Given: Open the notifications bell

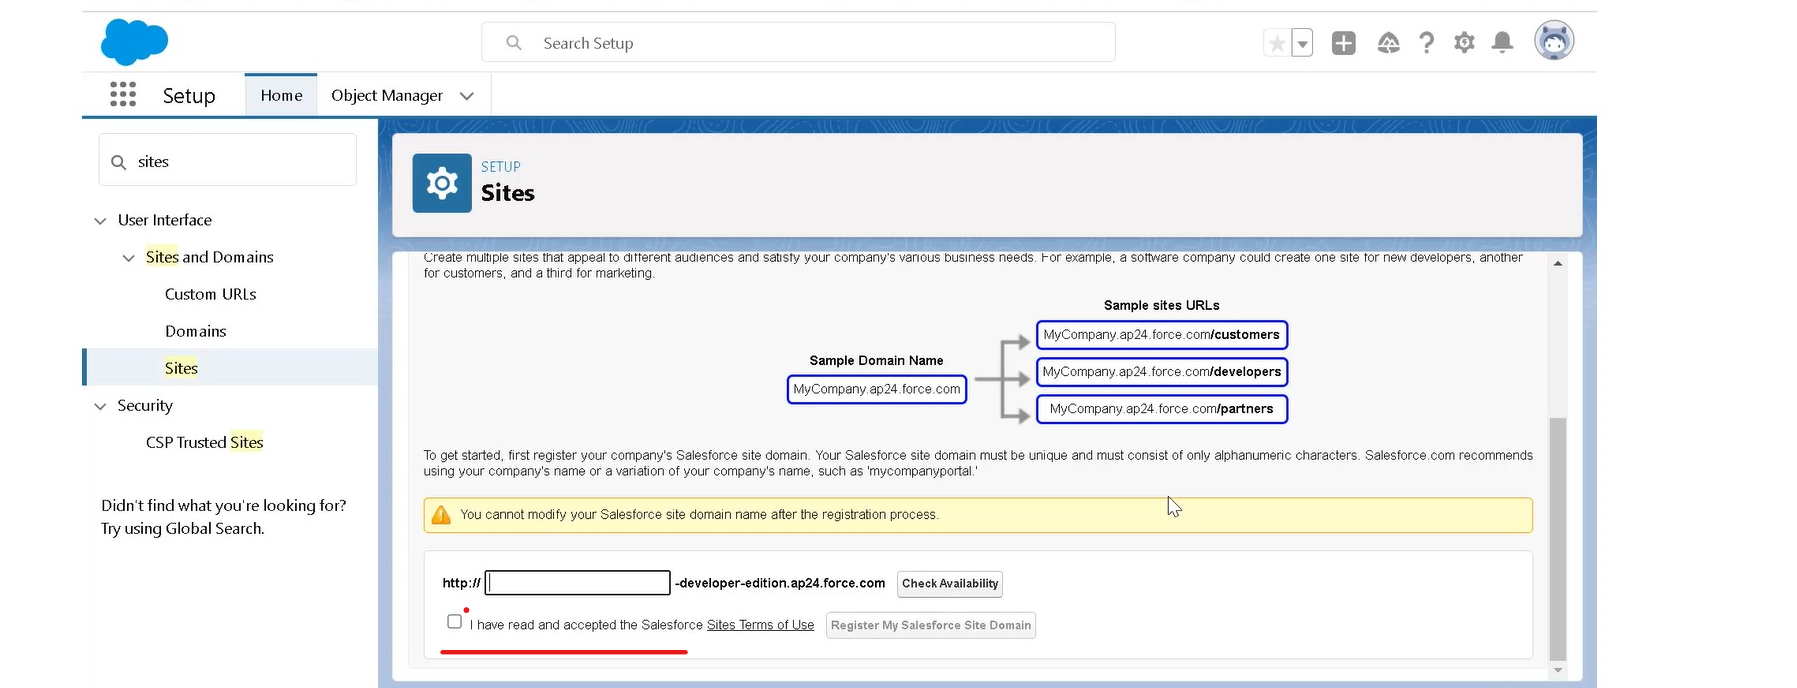Looking at the screenshot, I should [1502, 43].
